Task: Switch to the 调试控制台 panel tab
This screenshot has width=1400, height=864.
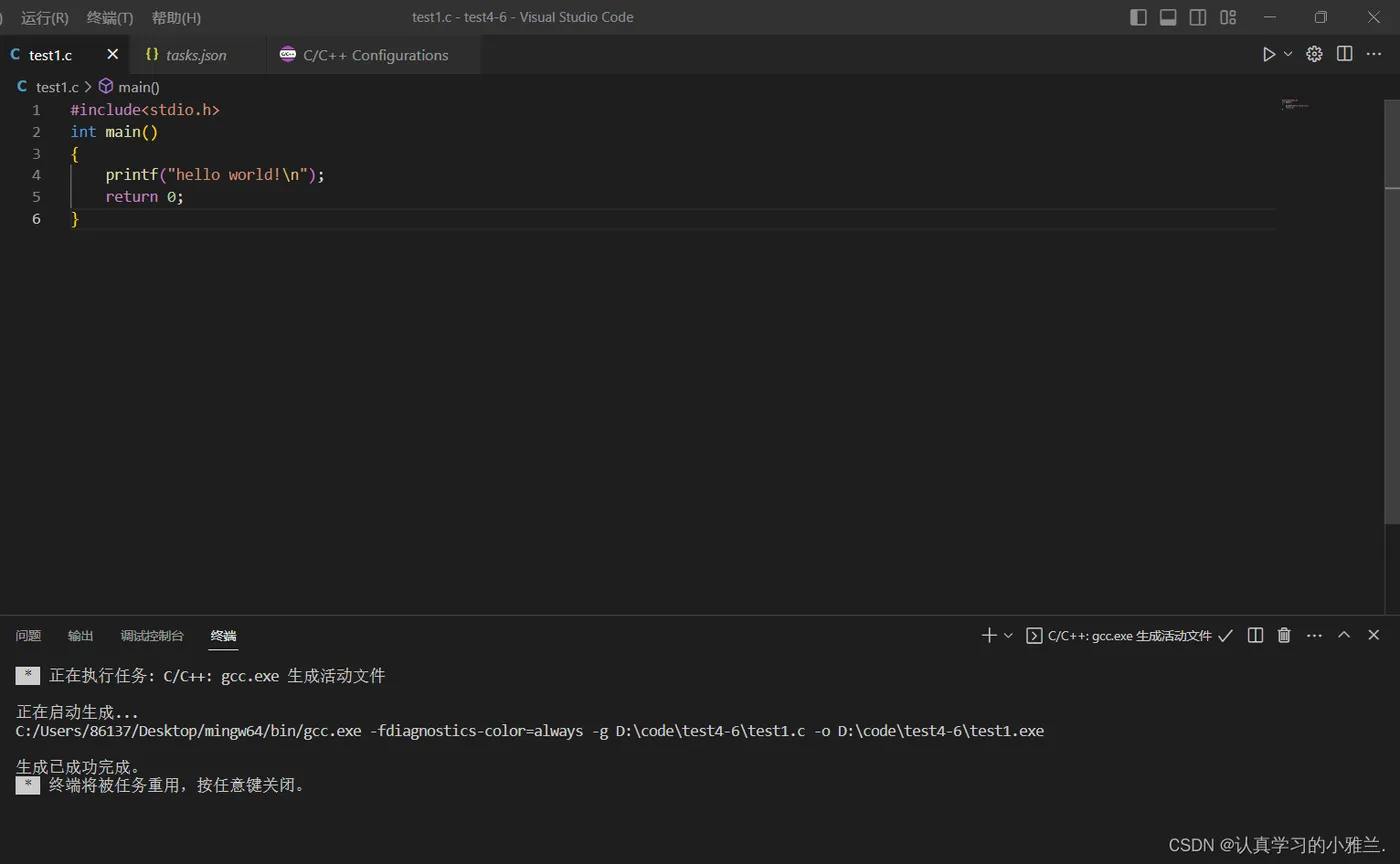Action: [x=152, y=636]
